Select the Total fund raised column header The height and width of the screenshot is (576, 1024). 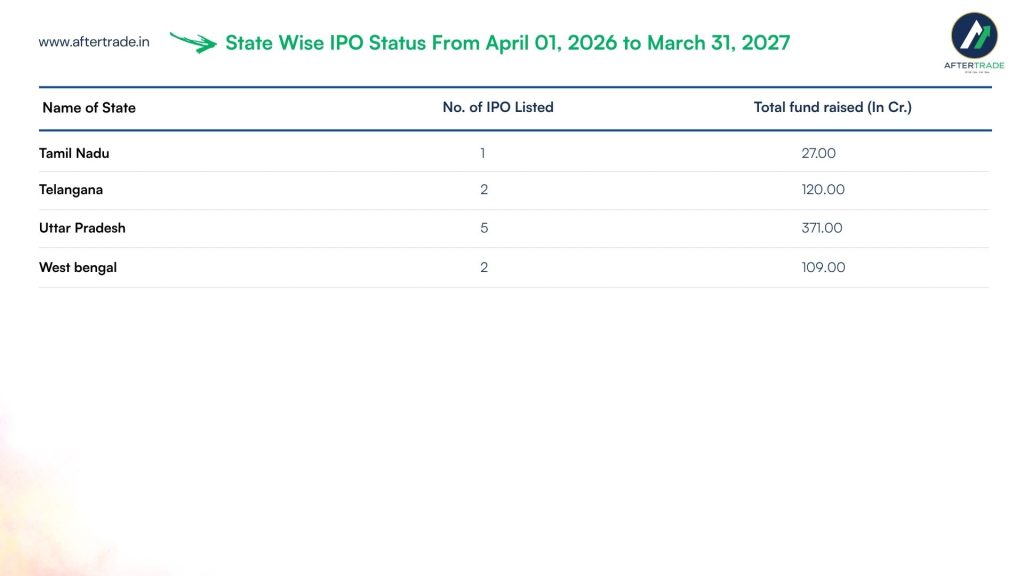point(833,107)
